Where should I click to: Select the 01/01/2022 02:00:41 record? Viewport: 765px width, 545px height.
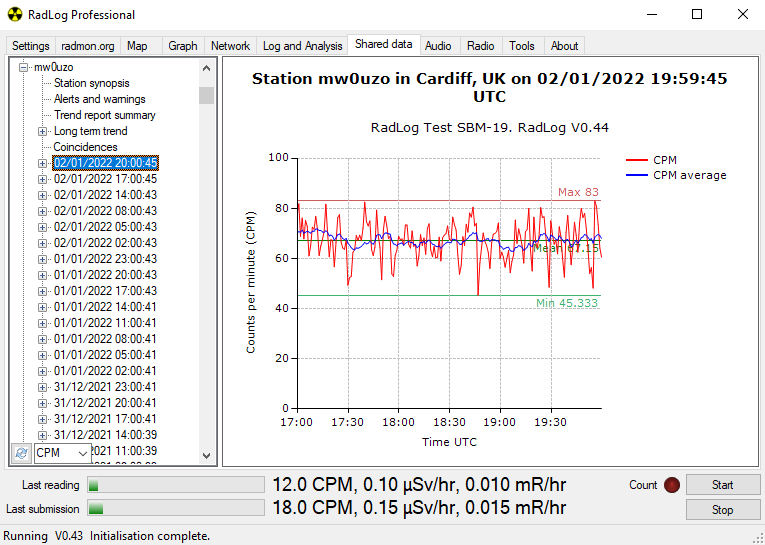tap(105, 371)
